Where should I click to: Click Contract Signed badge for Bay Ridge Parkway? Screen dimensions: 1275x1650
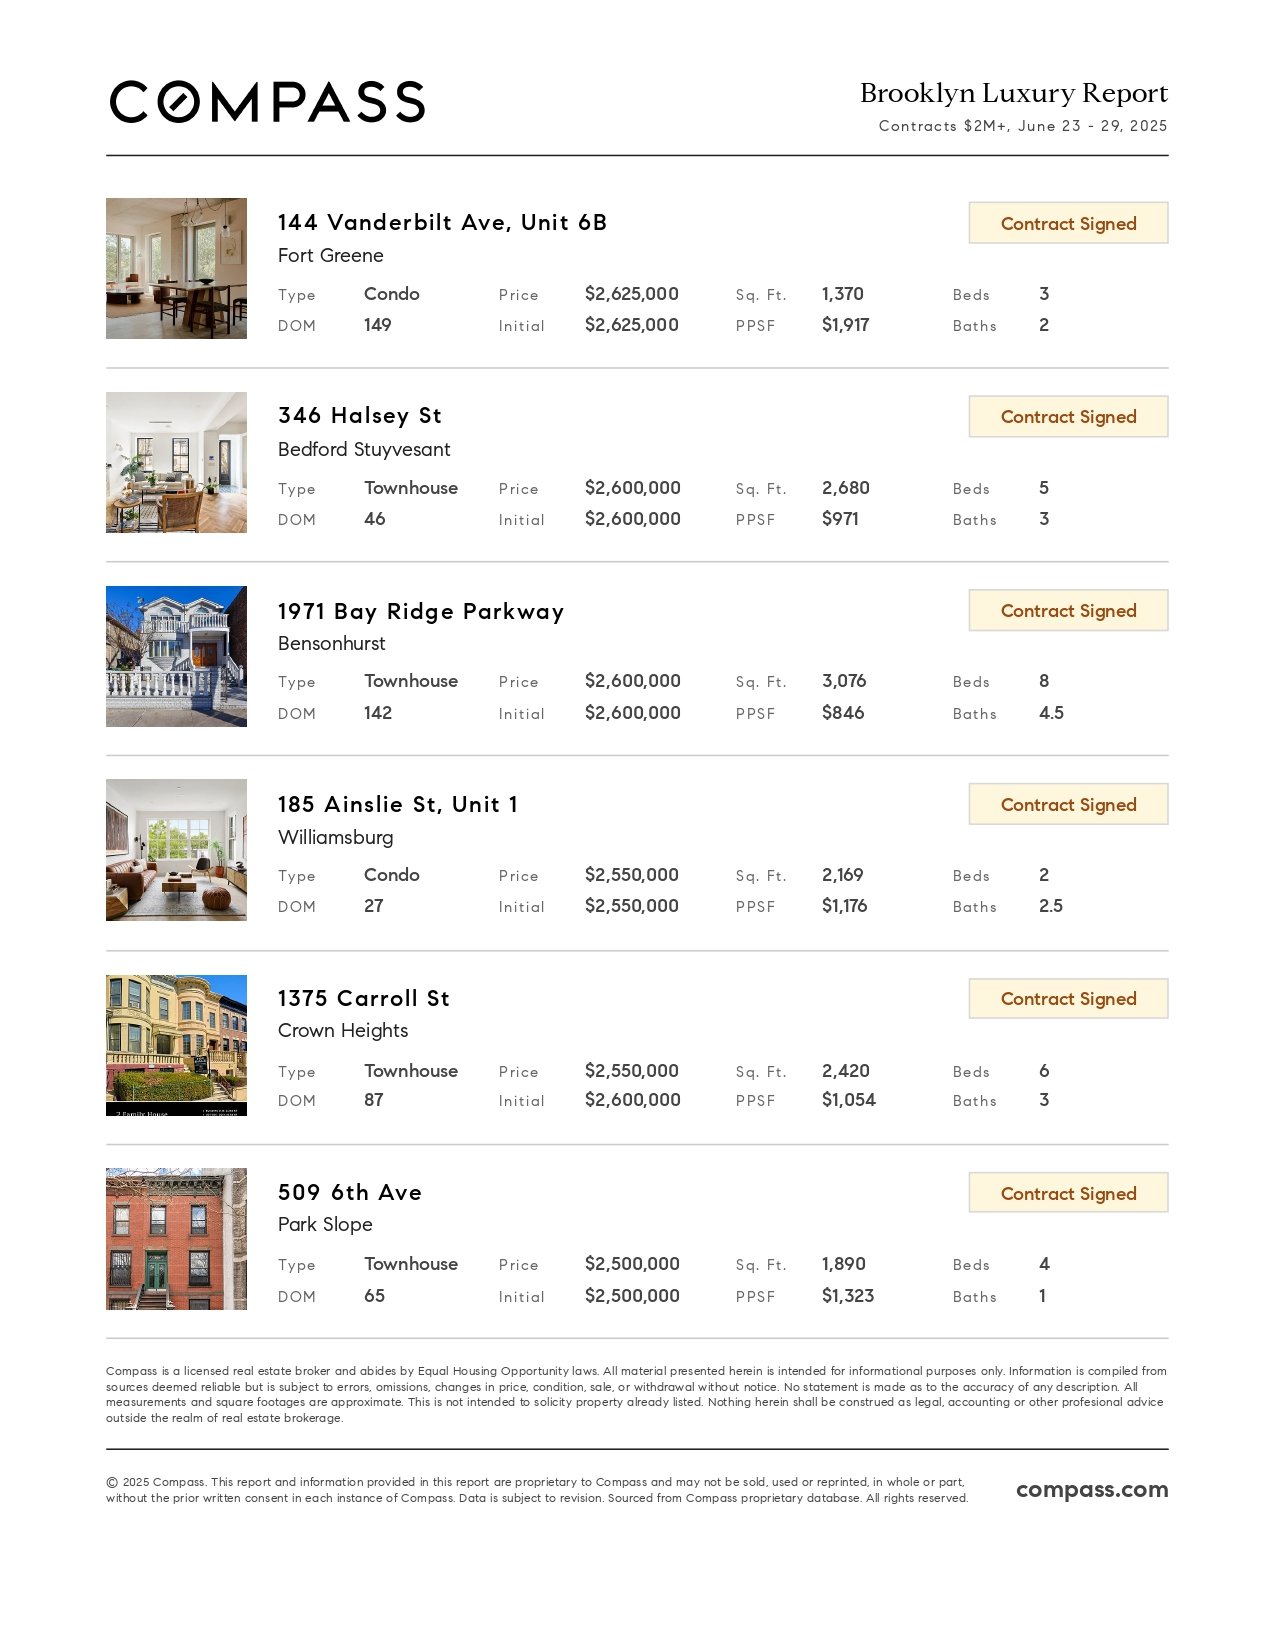[1068, 610]
